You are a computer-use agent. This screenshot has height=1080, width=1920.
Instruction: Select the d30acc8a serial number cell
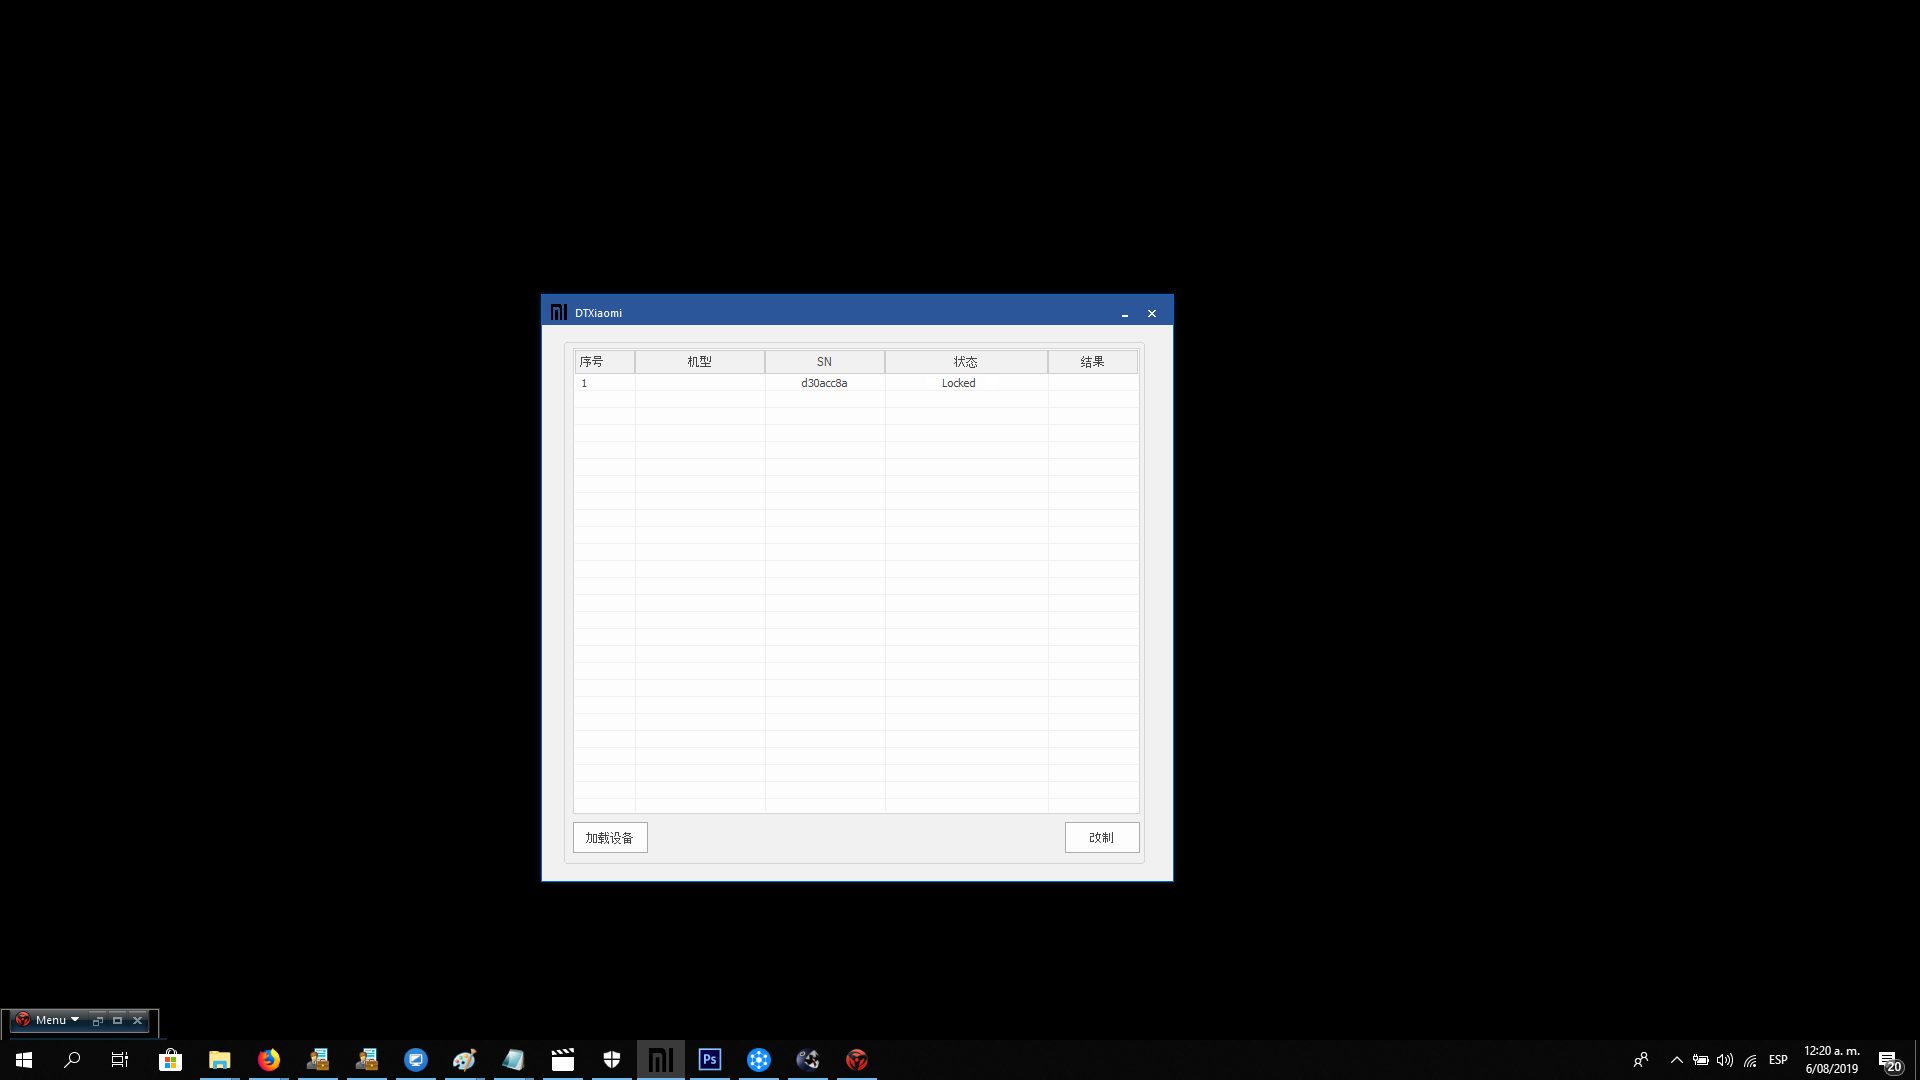pyautogui.click(x=824, y=383)
